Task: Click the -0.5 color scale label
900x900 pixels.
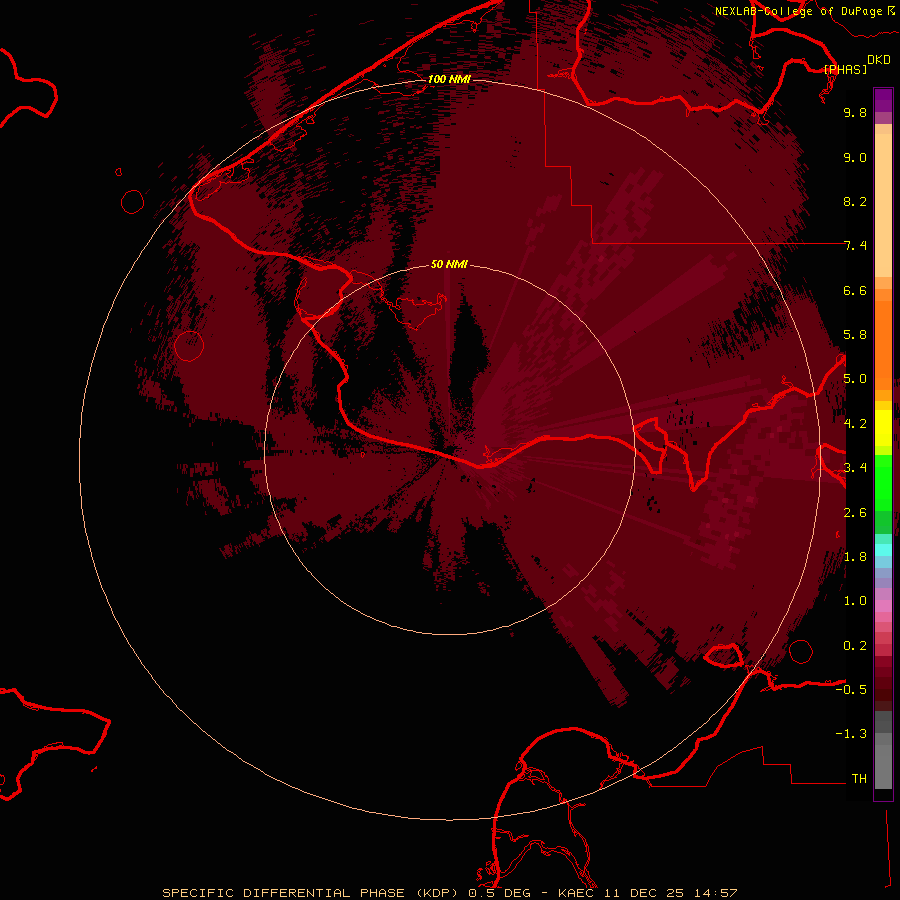Action: [x=851, y=690]
